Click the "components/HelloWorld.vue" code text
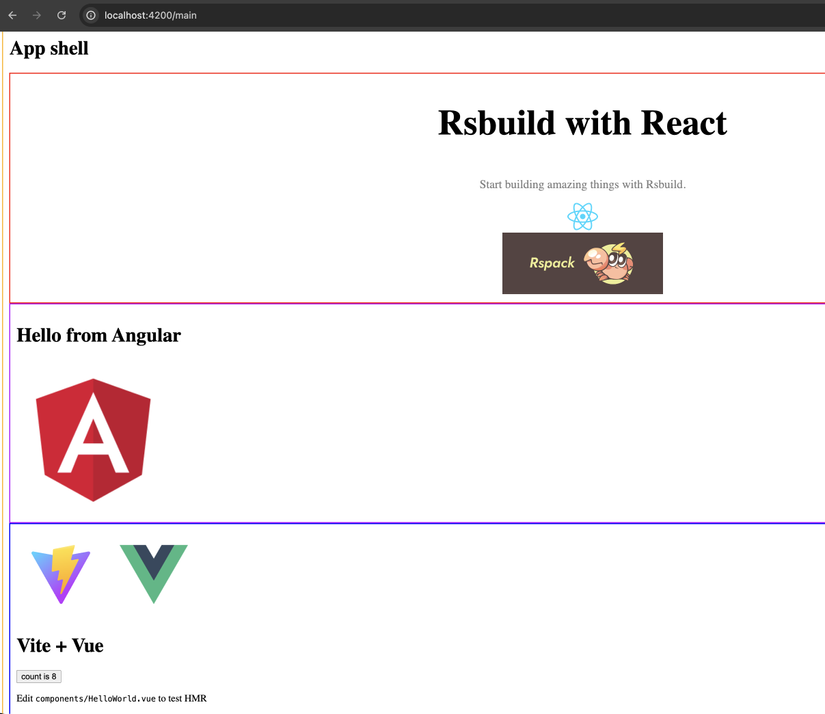This screenshot has width=825, height=714. pos(96,699)
